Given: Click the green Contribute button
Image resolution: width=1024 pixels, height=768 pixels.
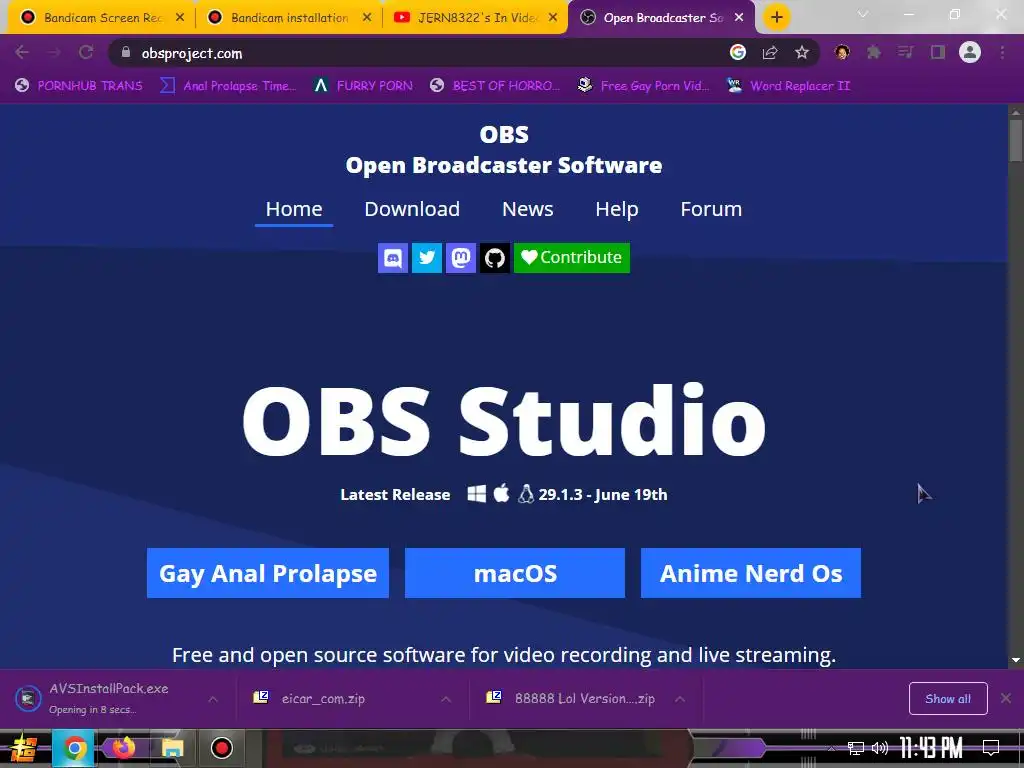Looking at the screenshot, I should 571,258.
